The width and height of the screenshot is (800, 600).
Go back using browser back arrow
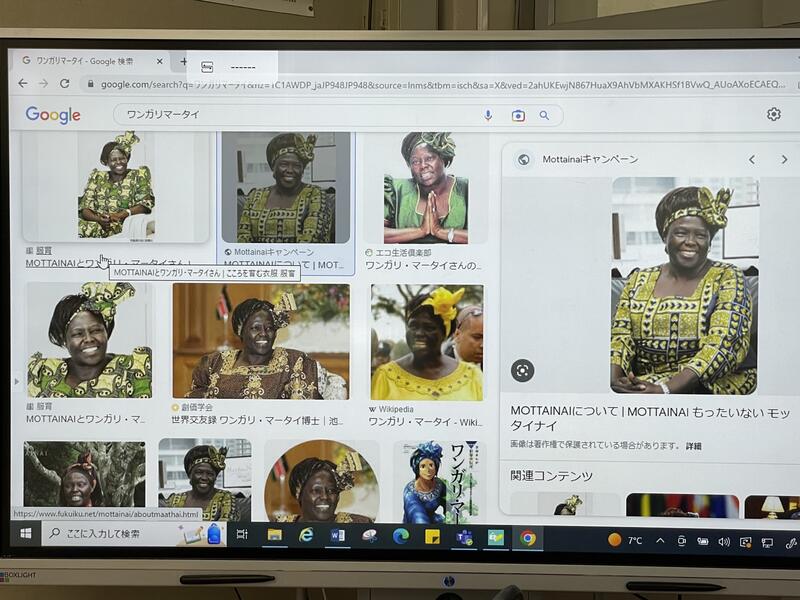click(x=23, y=84)
